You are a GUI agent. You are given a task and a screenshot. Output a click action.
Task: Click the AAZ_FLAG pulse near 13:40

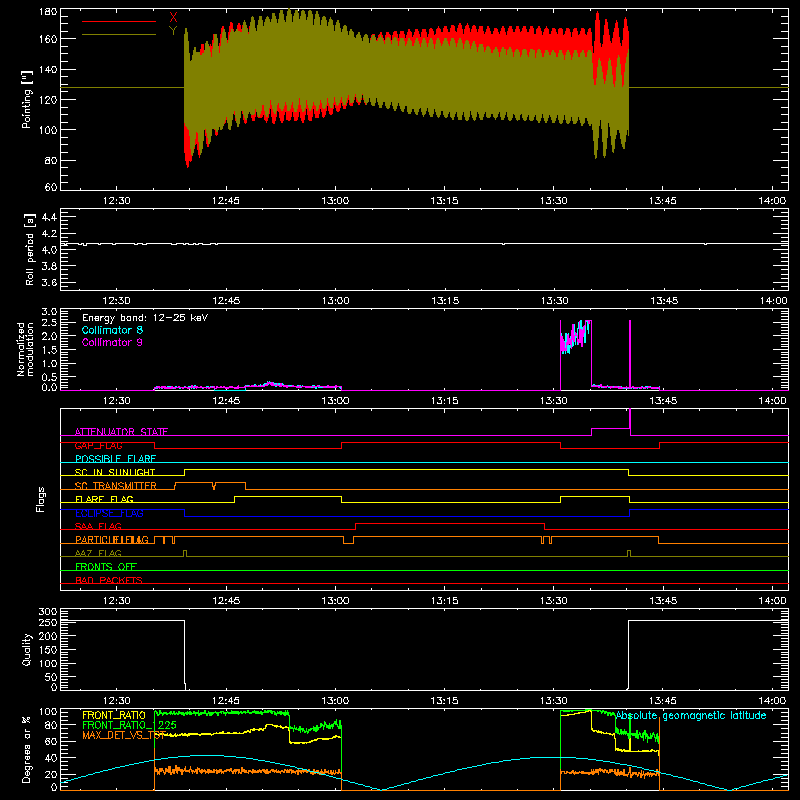click(x=629, y=554)
